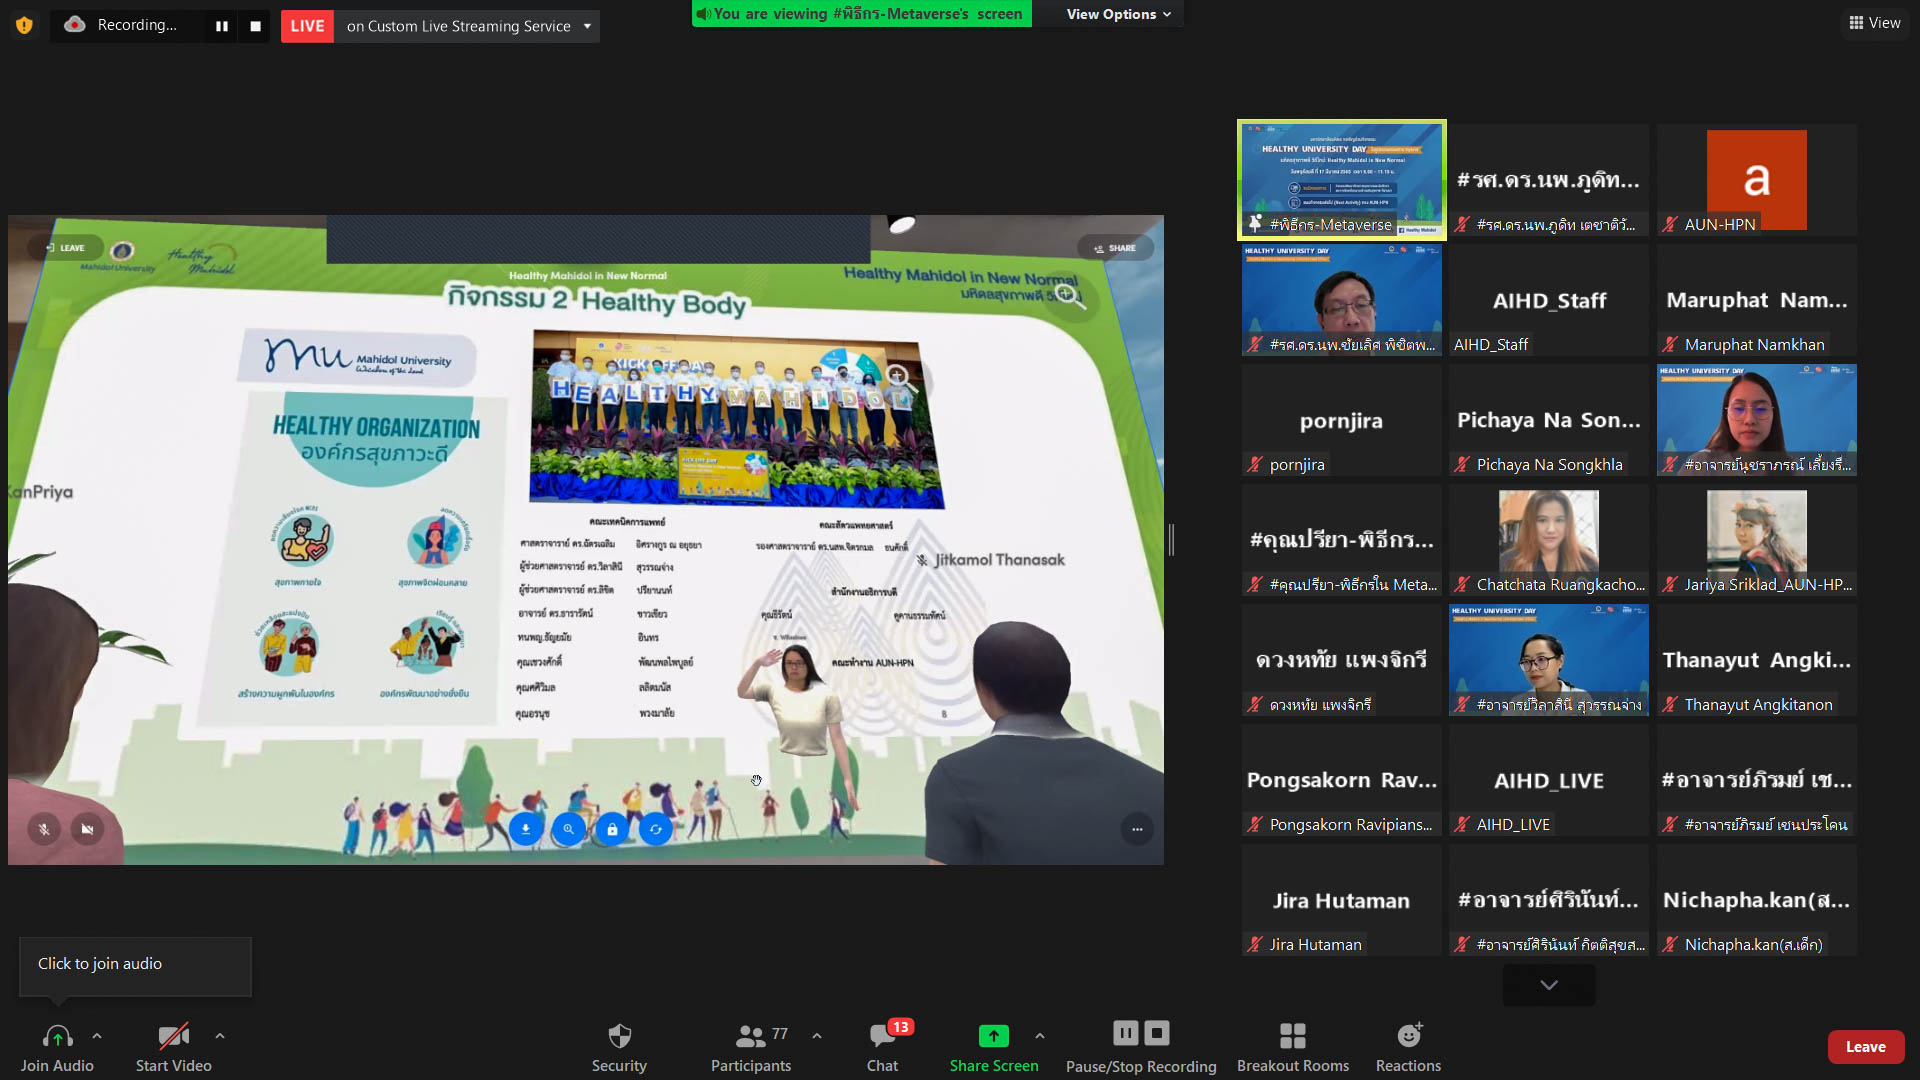
Task: Open the Participants panel
Action: coord(751,1047)
